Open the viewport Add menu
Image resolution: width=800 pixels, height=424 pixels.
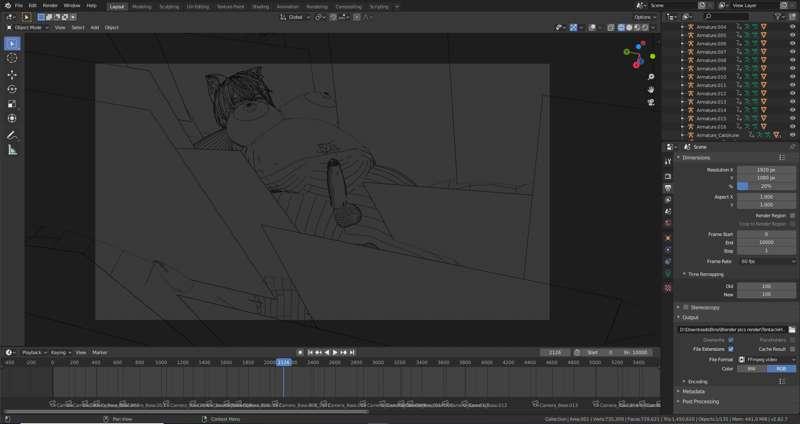pyautogui.click(x=94, y=28)
